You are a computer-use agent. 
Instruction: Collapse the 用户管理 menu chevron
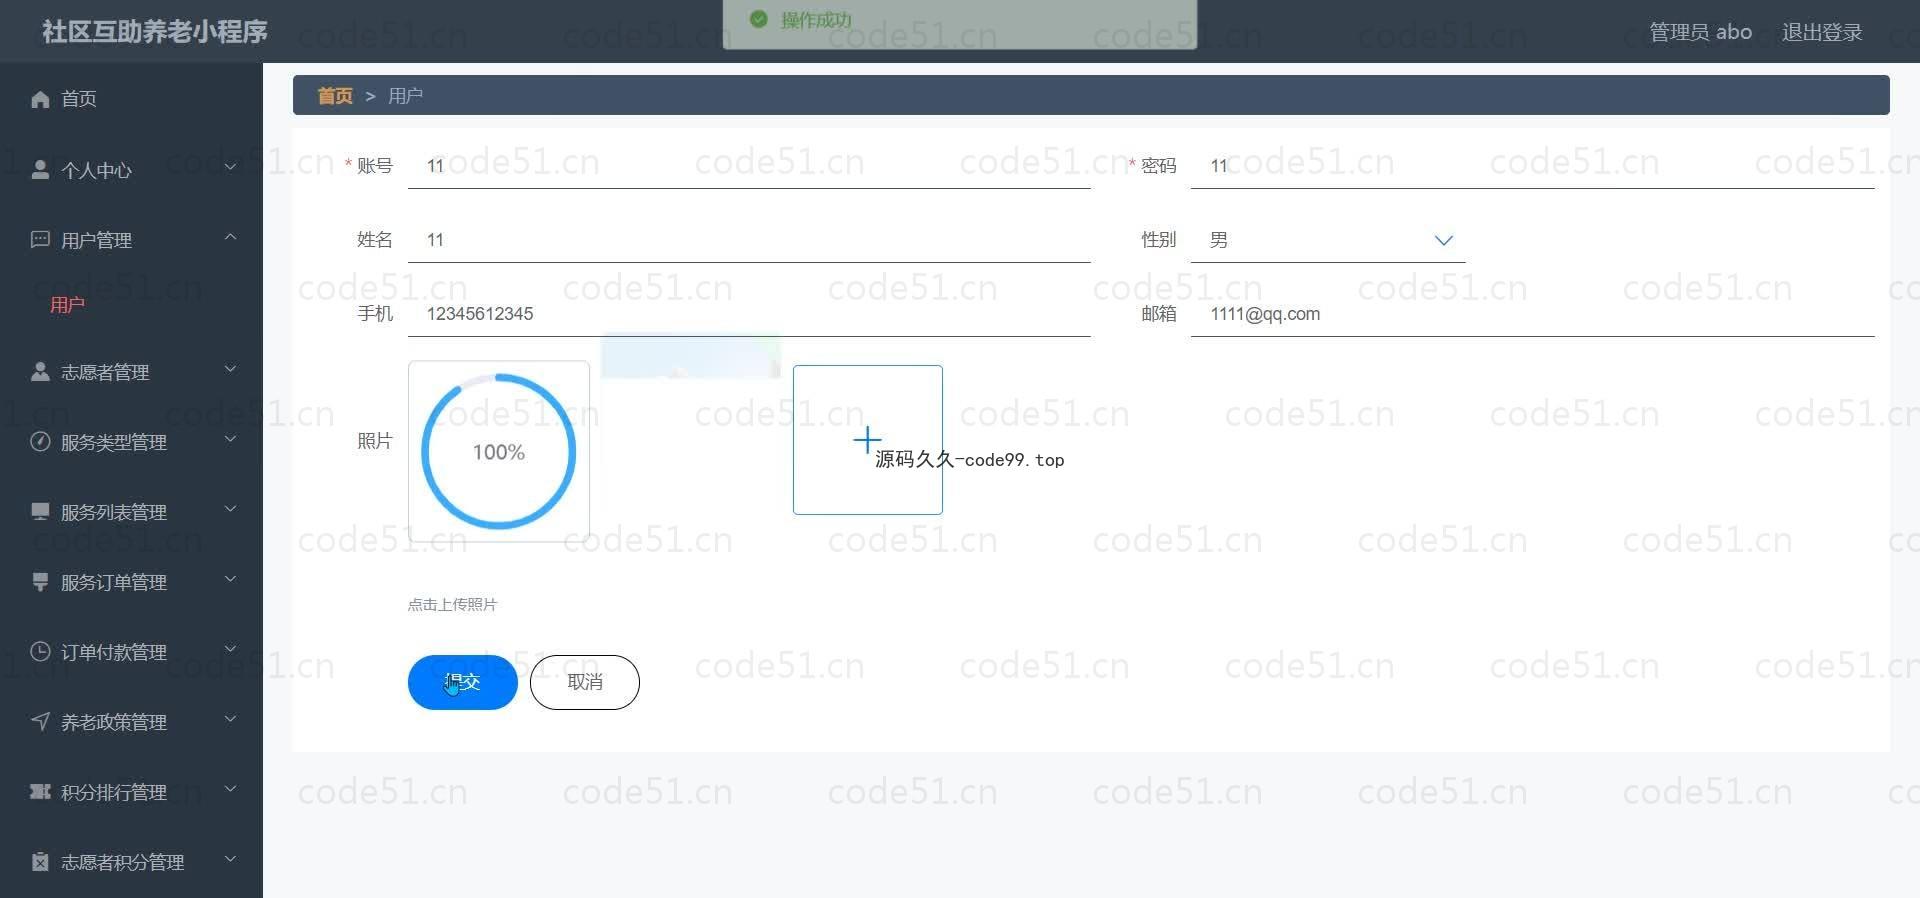point(230,237)
